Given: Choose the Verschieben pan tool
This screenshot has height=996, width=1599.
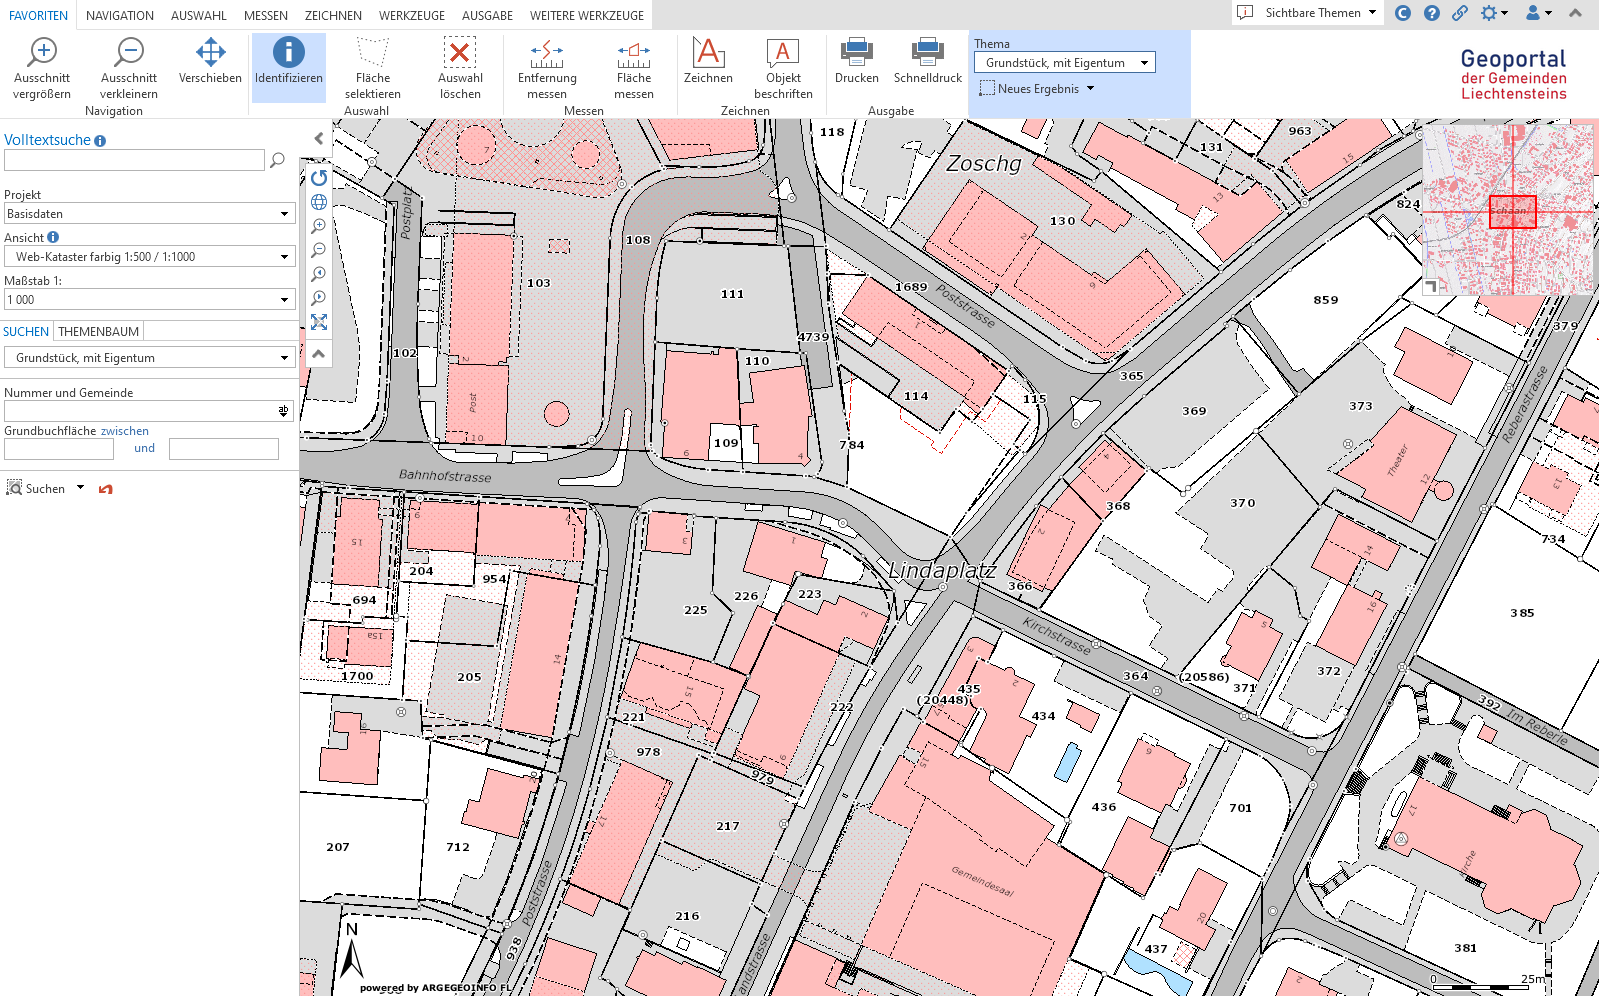Looking at the screenshot, I should [x=210, y=62].
